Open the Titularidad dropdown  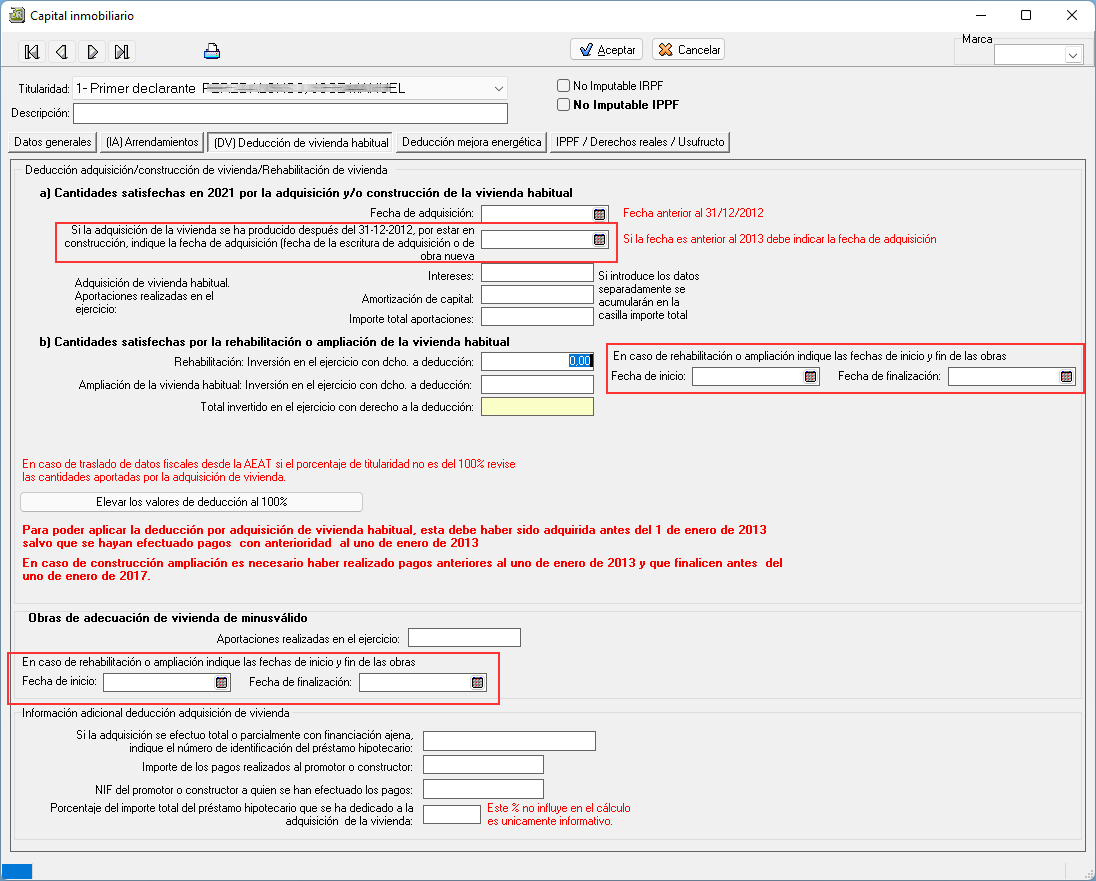click(498, 89)
